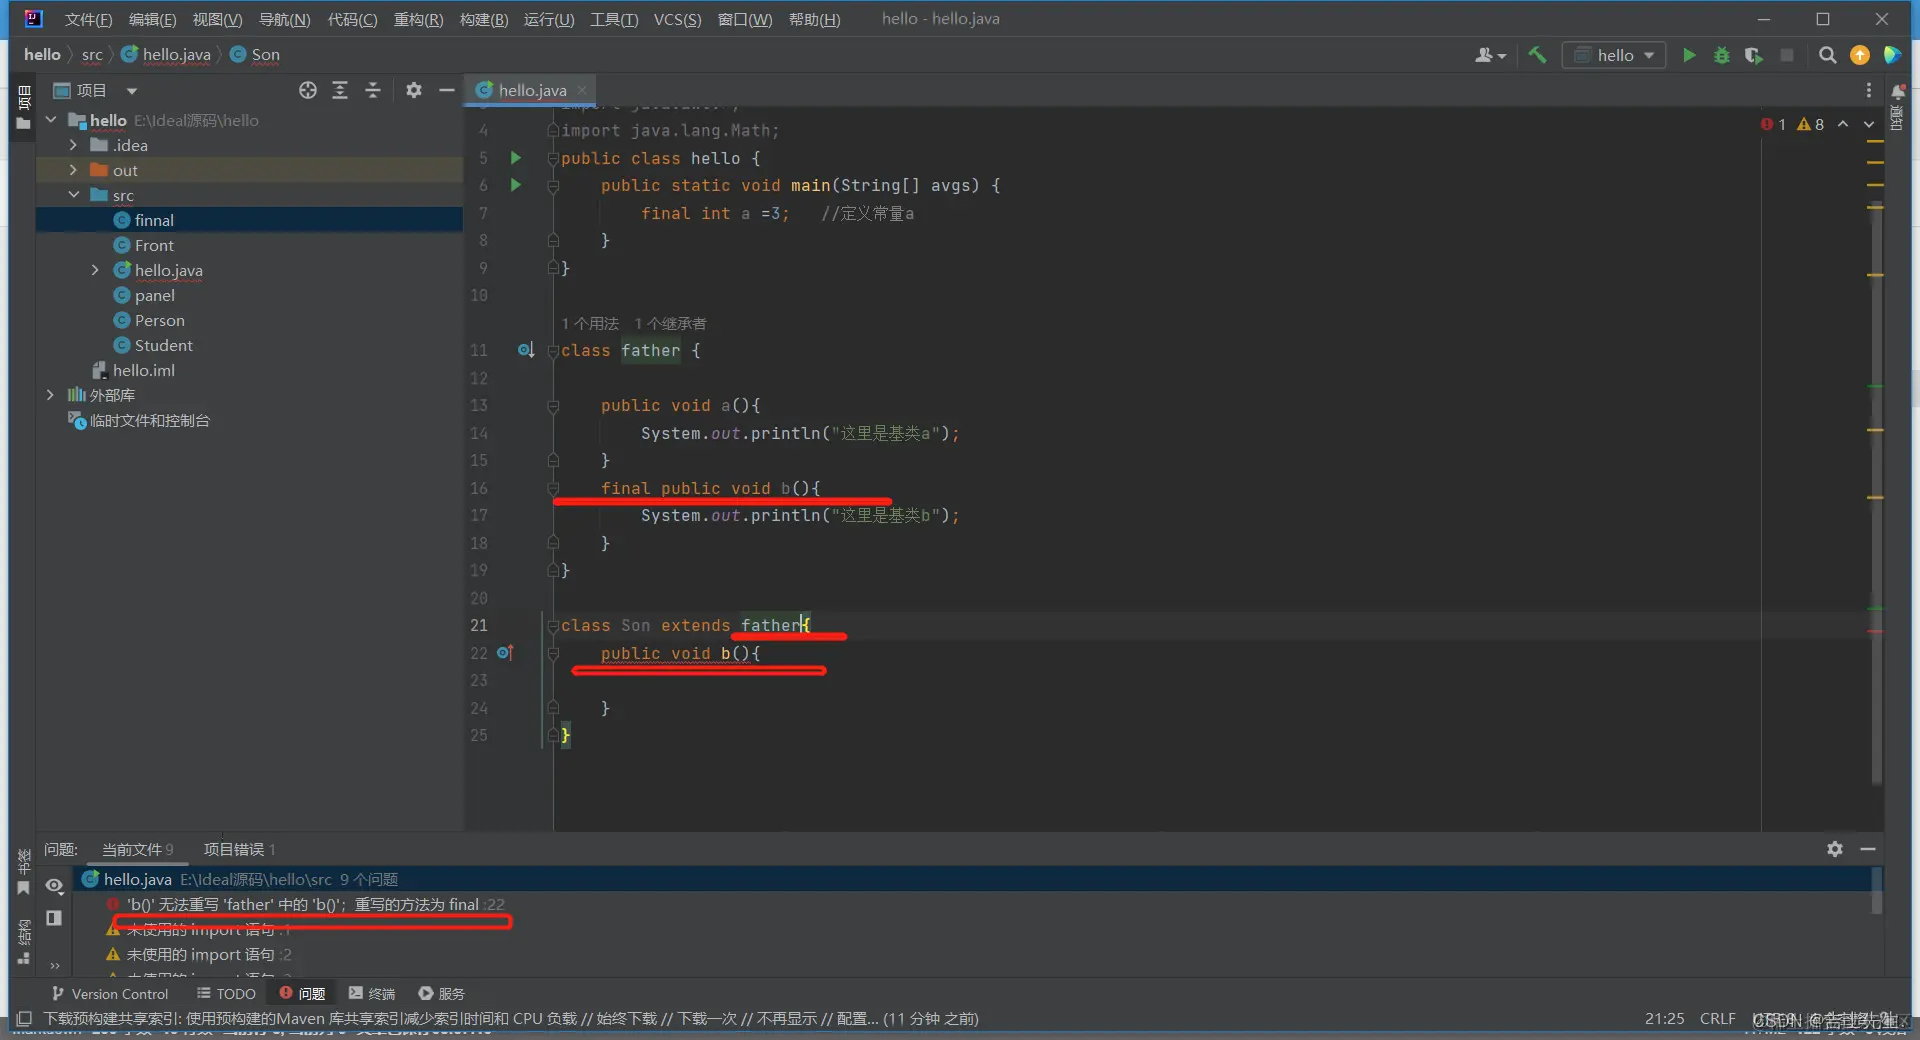Open the 重构(R) menu

click(x=418, y=19)
